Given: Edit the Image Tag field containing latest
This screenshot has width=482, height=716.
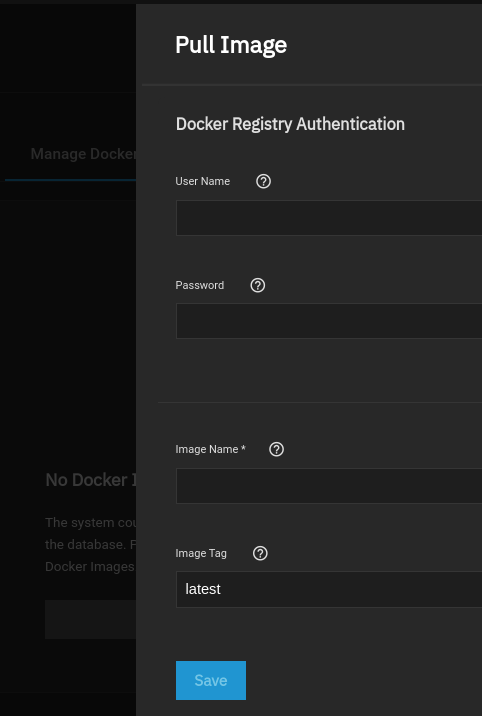Looking at the screenshot, I should pos(329,590).
